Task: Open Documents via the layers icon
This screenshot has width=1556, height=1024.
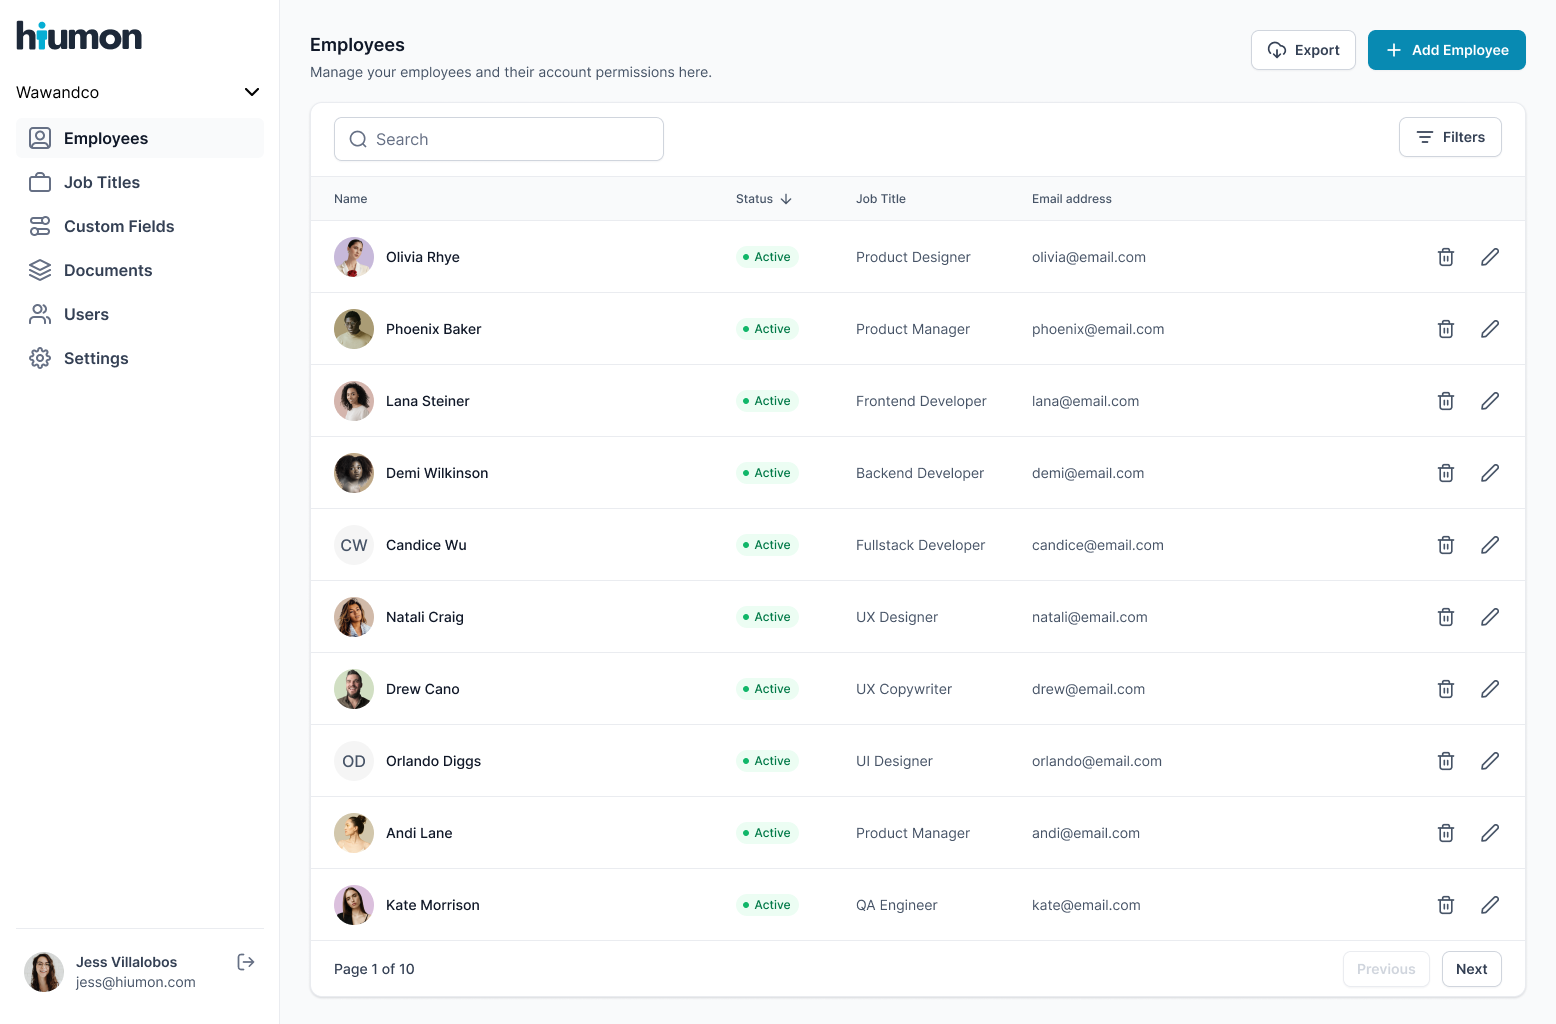Action: (x=40, y=270)
